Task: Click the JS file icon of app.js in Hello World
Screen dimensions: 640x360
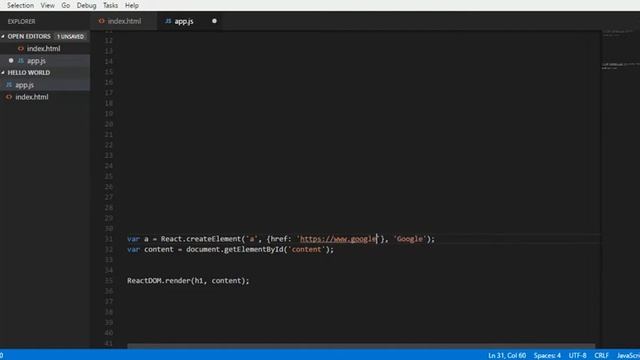Action: coord(9,85)
